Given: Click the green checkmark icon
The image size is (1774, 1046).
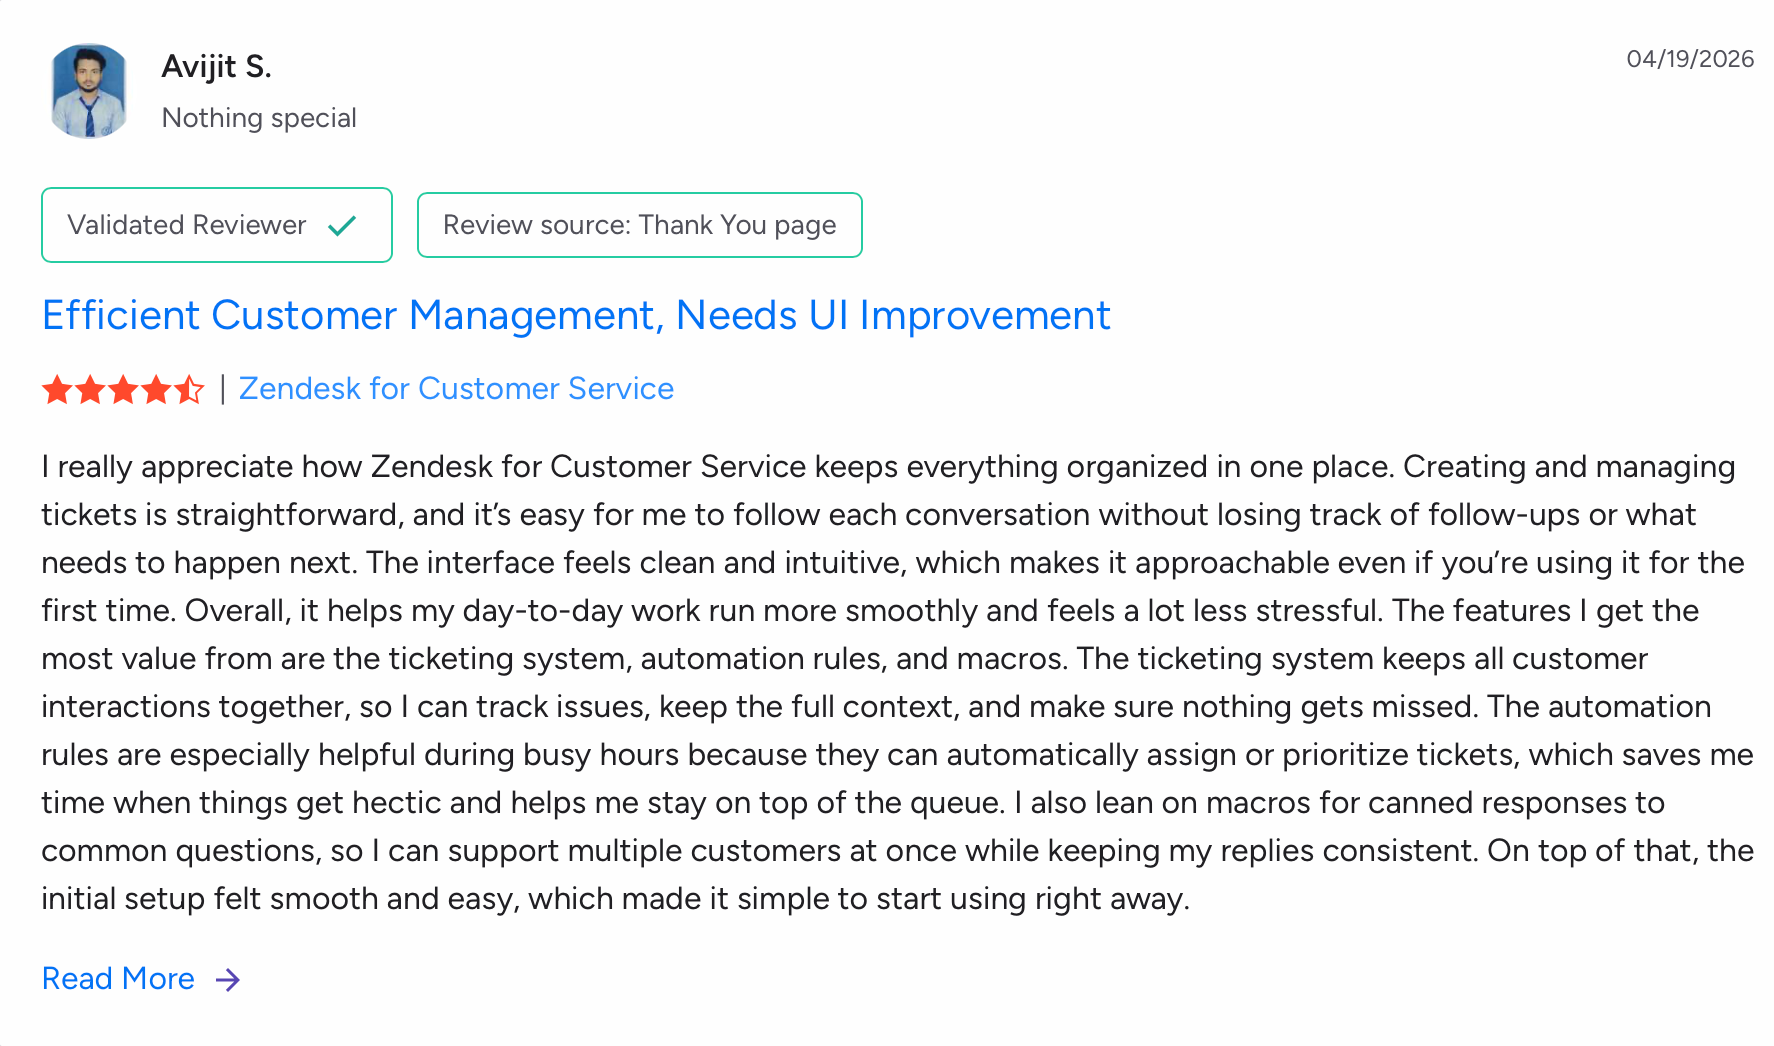Looking at the screenshot, I should click(x=342, y=226).
